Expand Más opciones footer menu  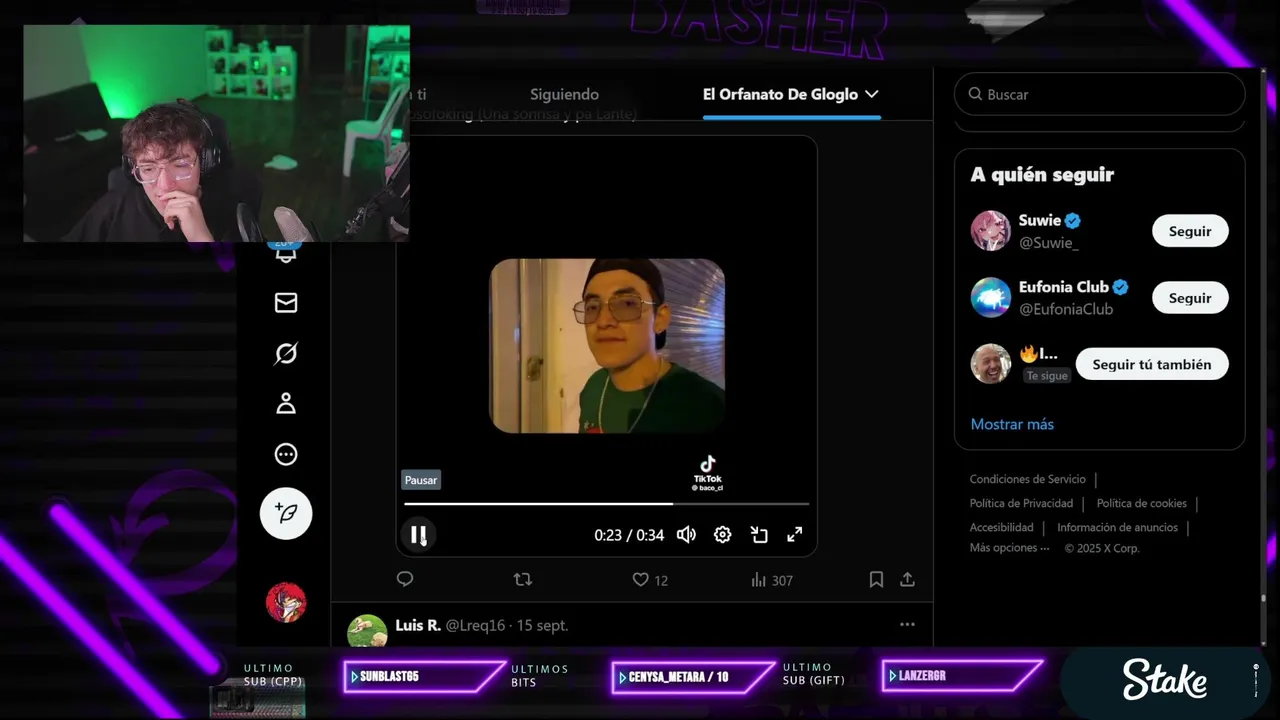1009,548
